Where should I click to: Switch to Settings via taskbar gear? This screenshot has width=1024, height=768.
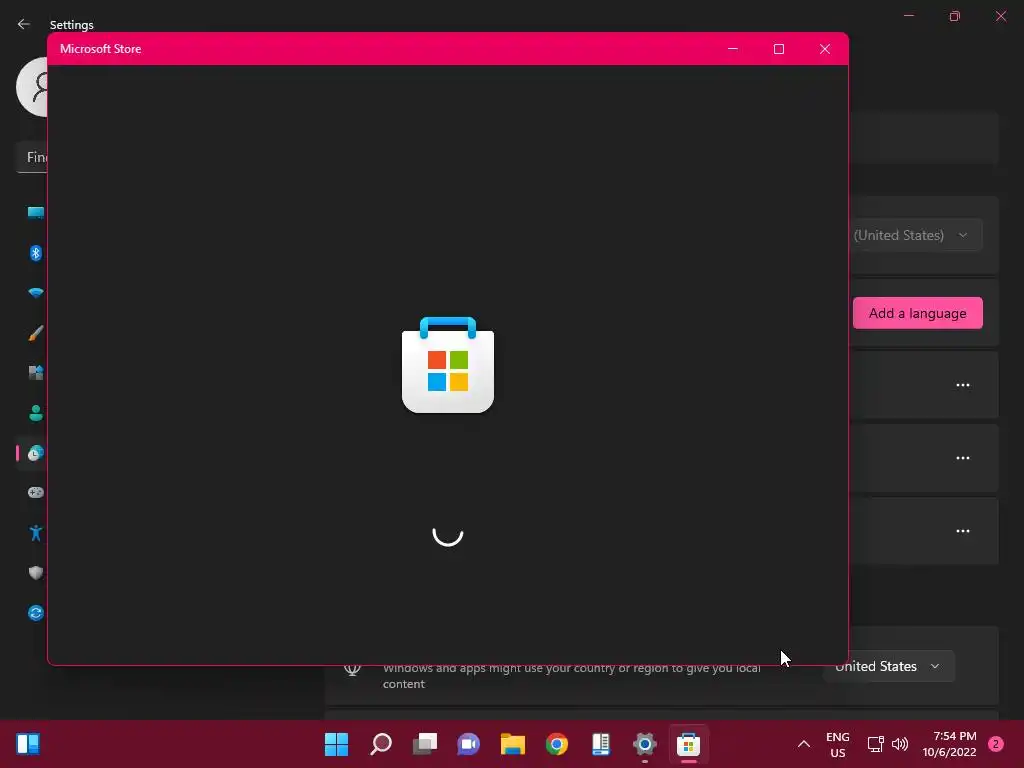[645, 744]
